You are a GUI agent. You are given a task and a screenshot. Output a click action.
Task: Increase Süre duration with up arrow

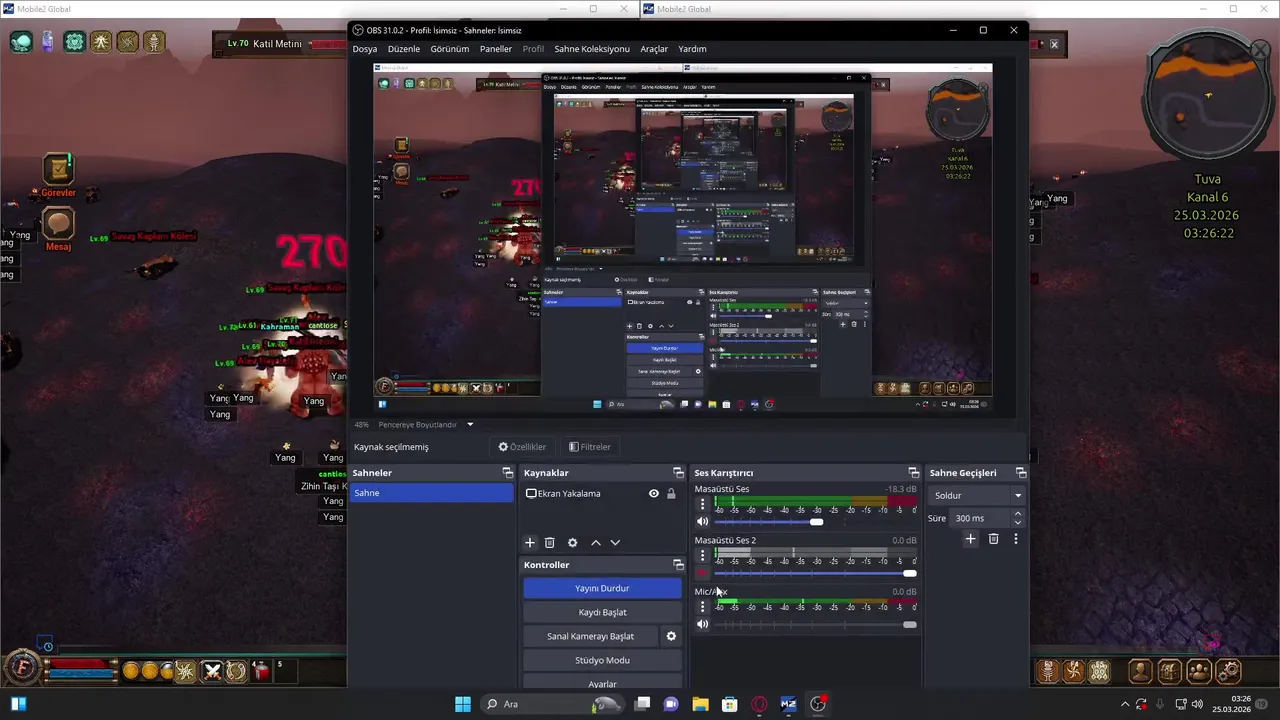[1018, 514]
